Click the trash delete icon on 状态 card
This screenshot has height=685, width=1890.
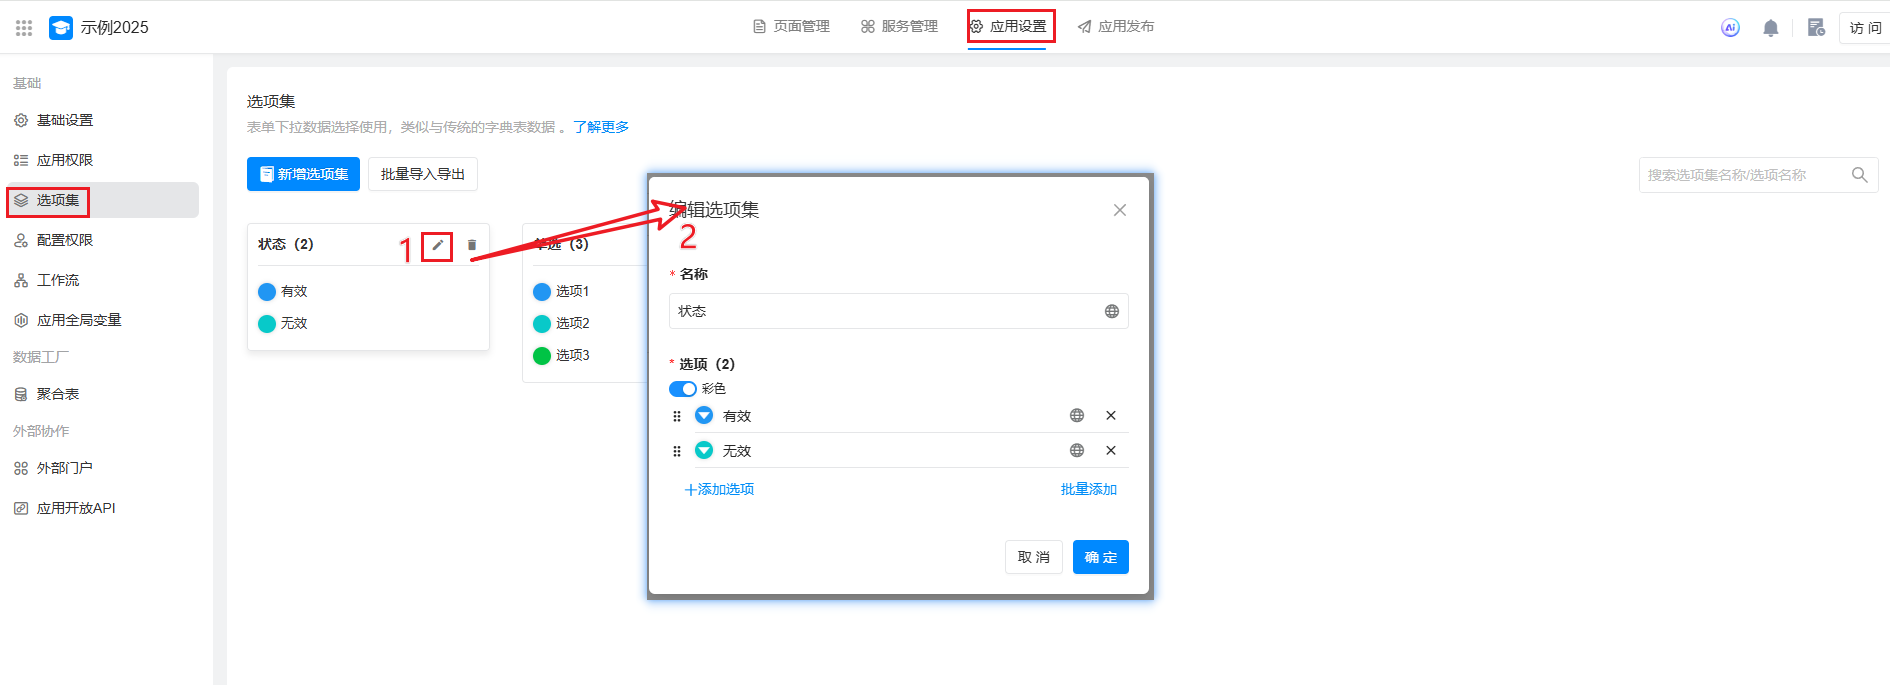[472, 245]
